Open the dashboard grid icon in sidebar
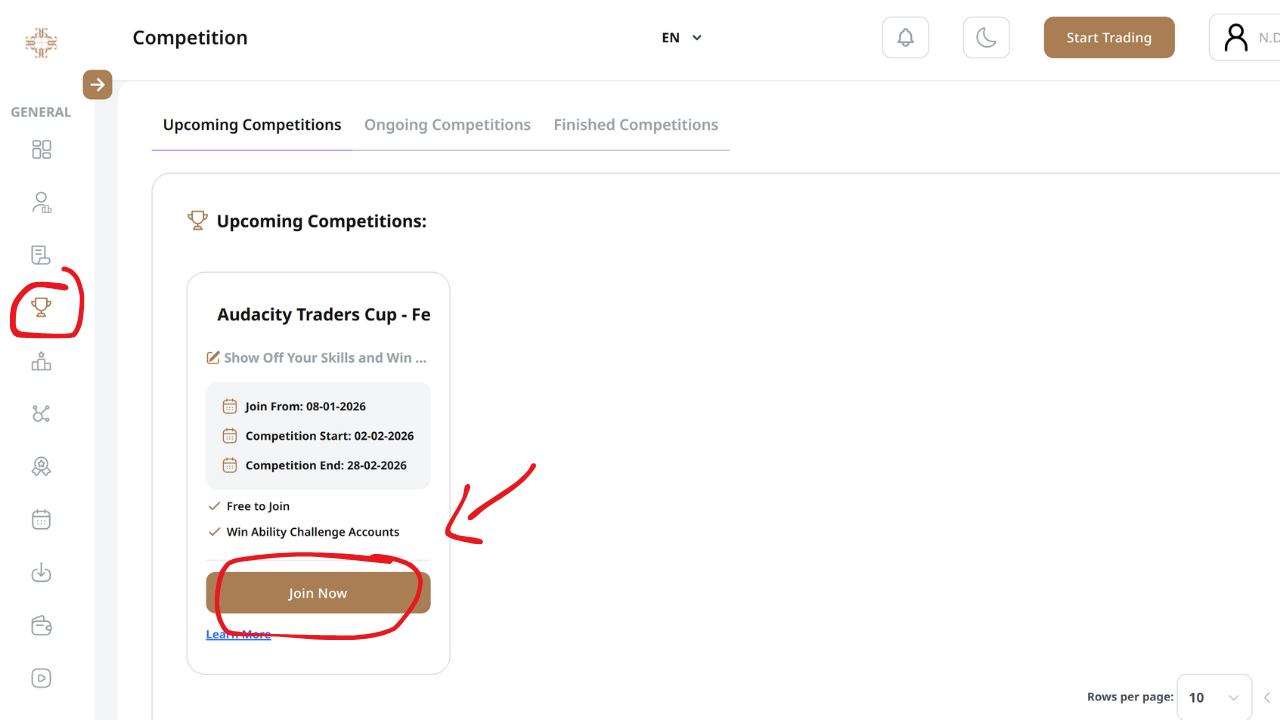The height and width of the screenshot is (720, 1280). click(x=41, y=150)
